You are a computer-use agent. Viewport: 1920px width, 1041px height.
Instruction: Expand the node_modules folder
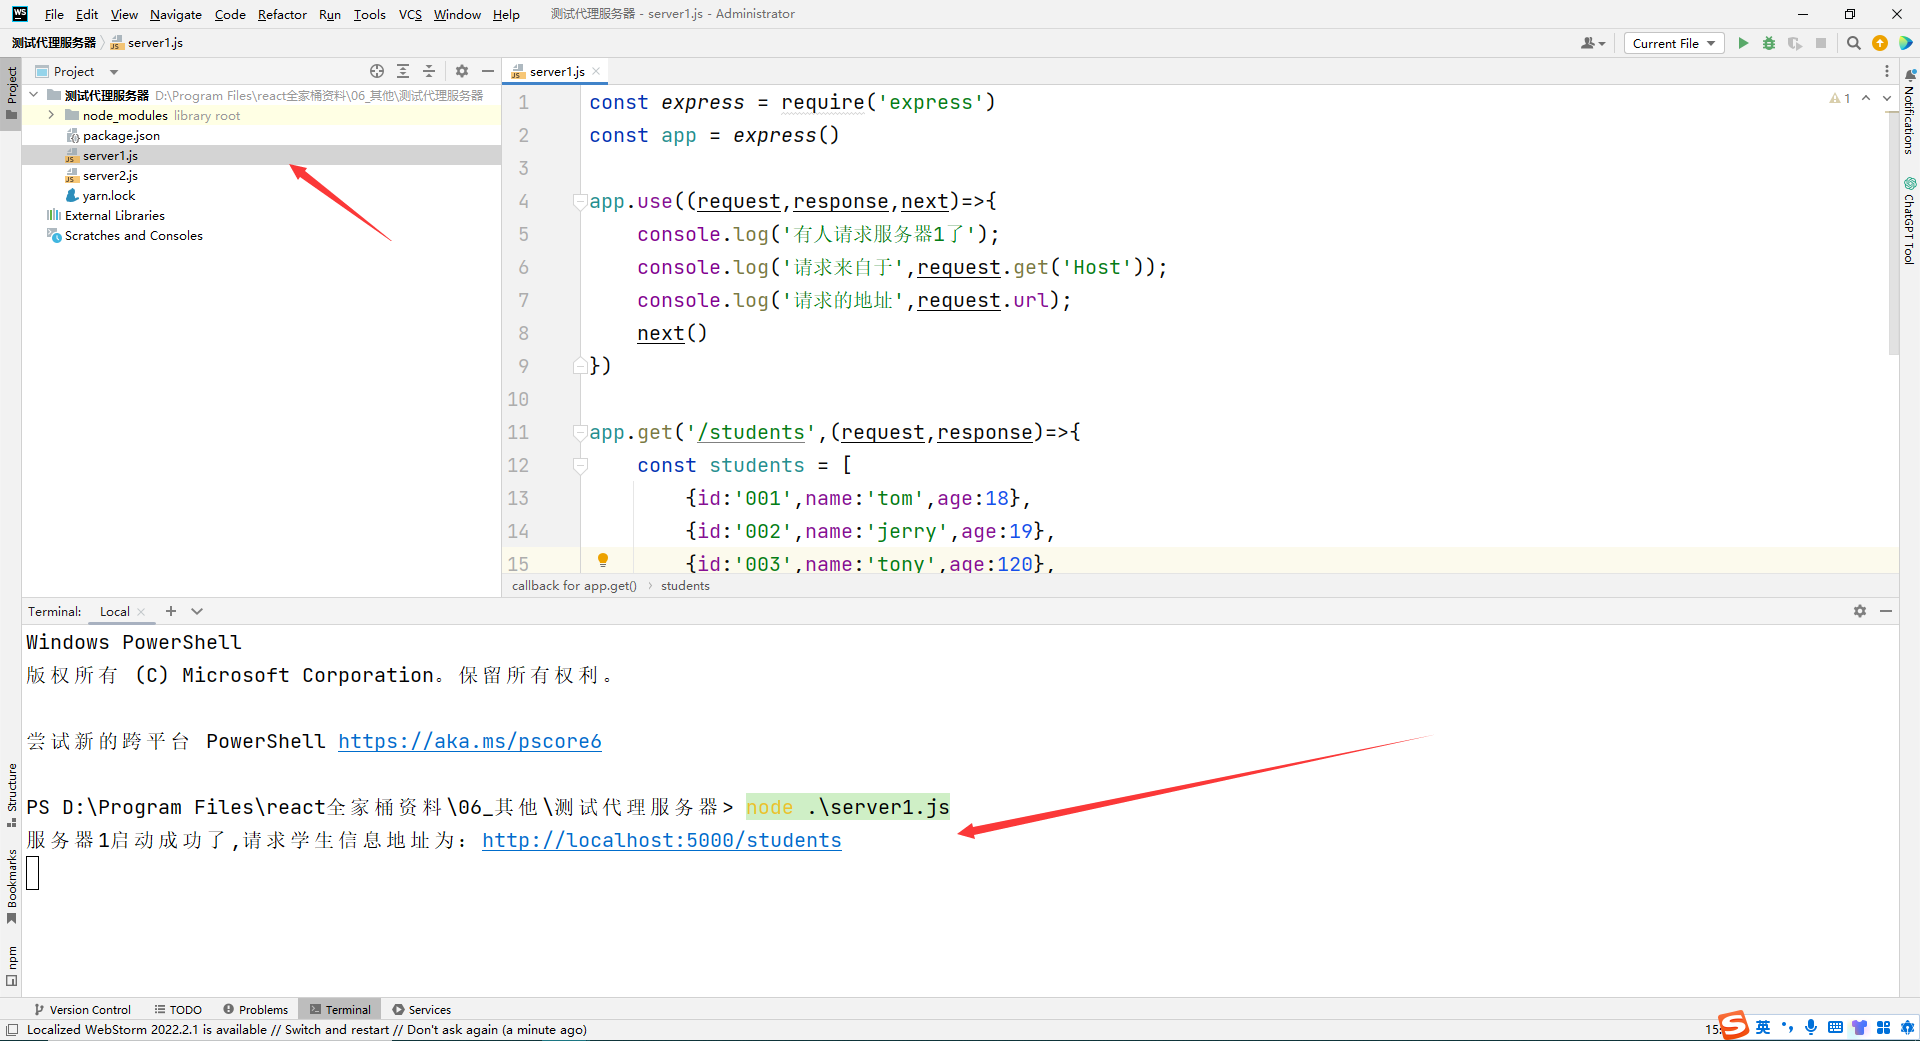point(50,115)
